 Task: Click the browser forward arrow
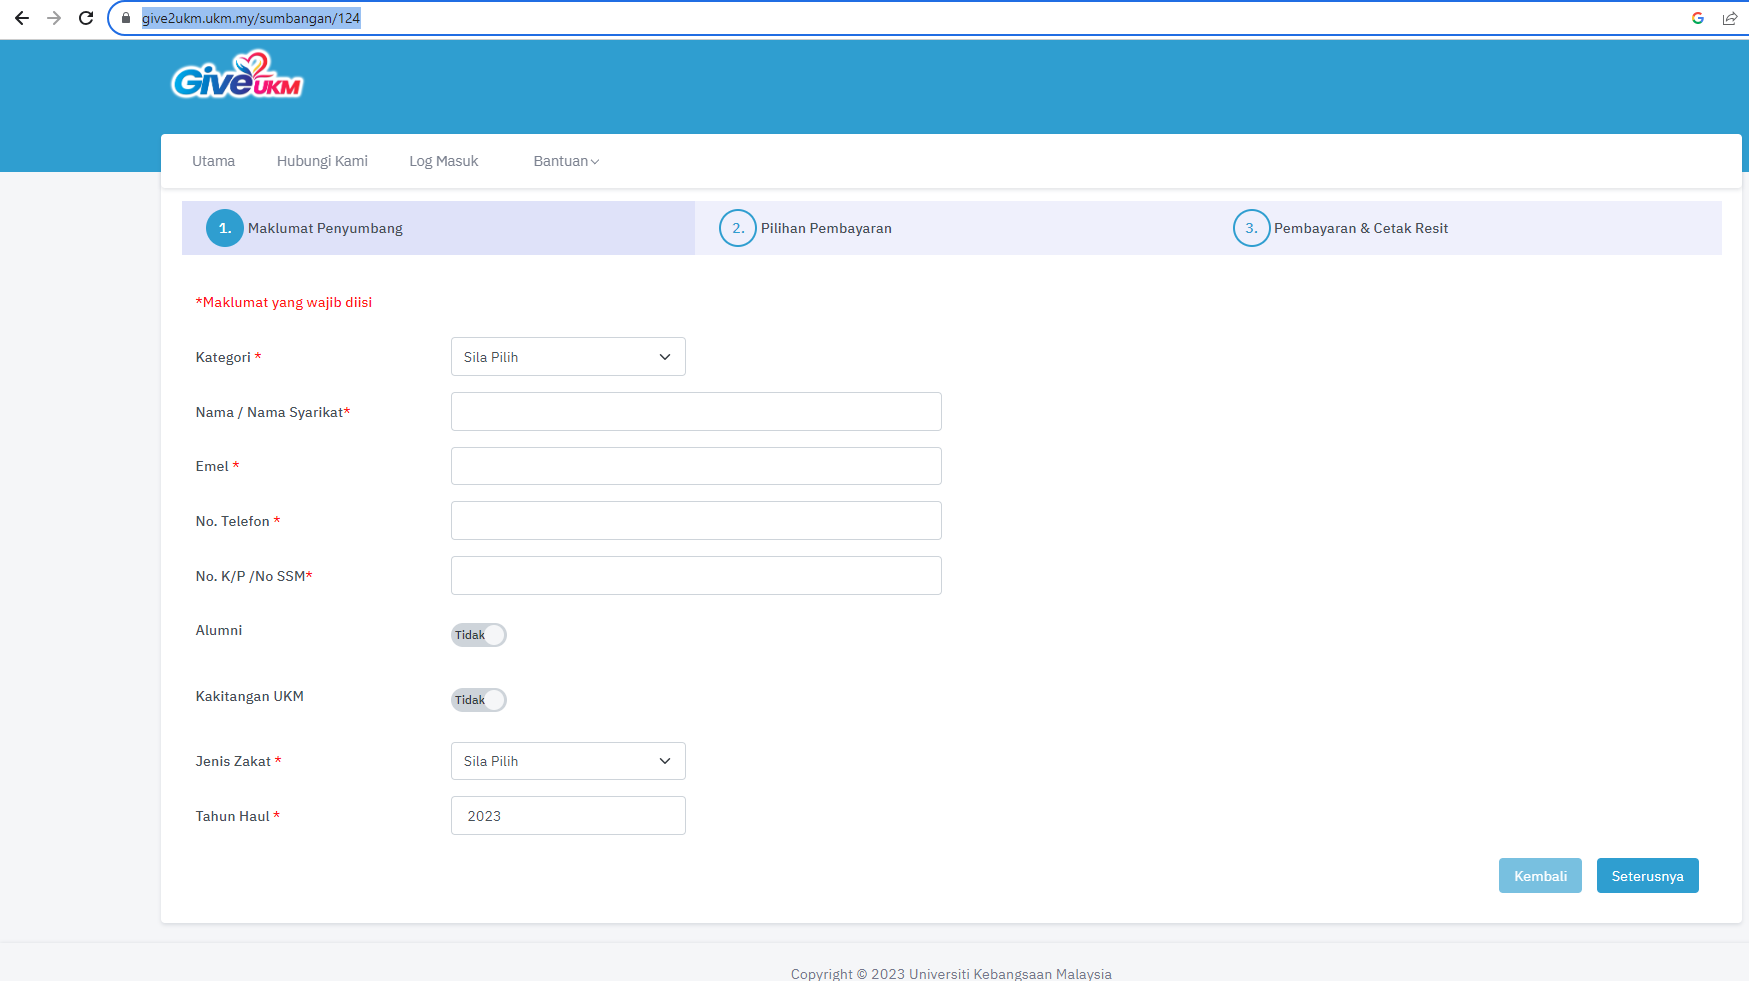54,18
